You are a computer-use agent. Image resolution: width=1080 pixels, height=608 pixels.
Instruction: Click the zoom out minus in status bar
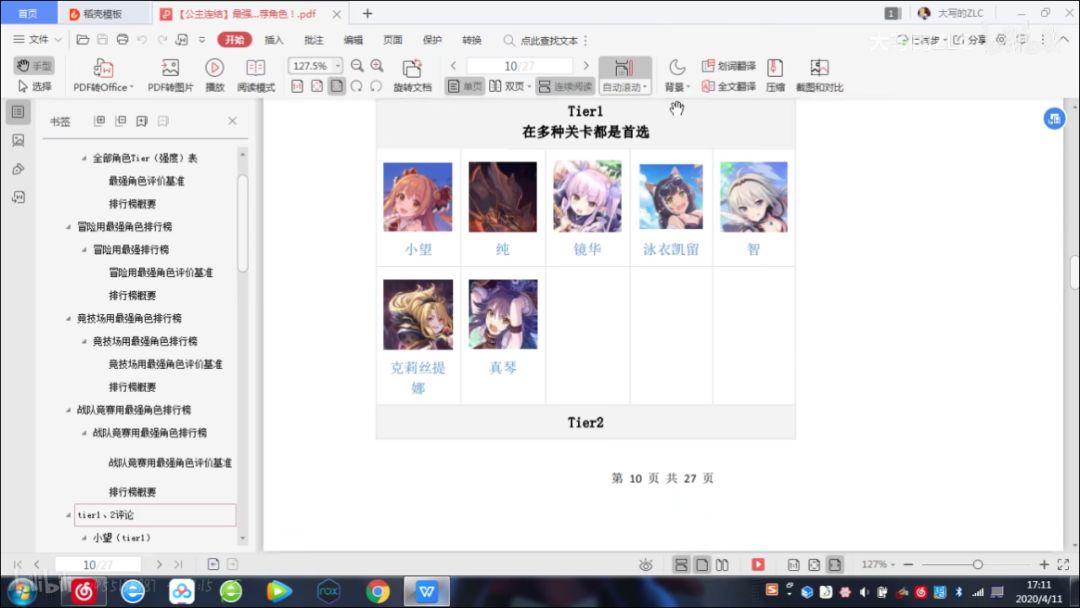coord(908,565)
